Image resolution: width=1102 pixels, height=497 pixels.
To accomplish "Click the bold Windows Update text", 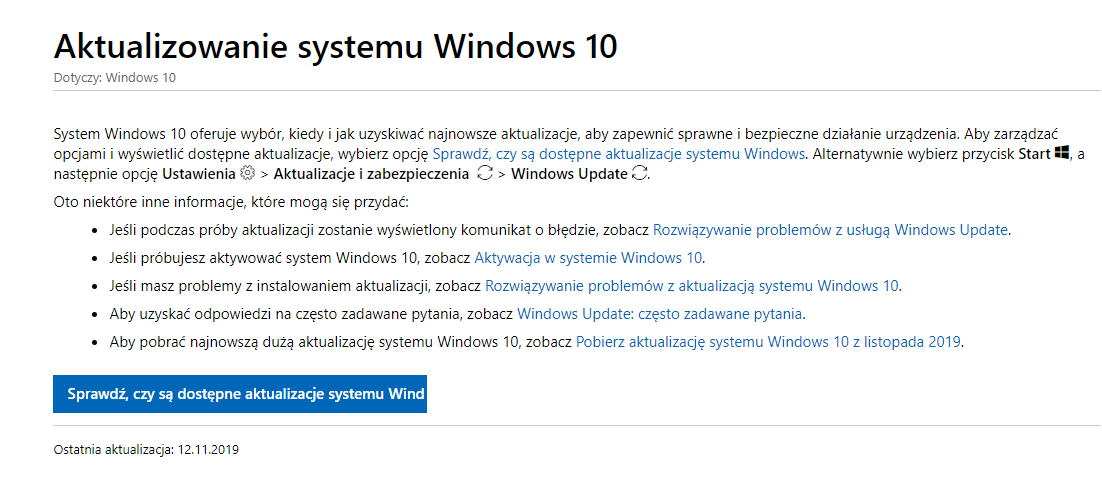I will click(569, 174).
